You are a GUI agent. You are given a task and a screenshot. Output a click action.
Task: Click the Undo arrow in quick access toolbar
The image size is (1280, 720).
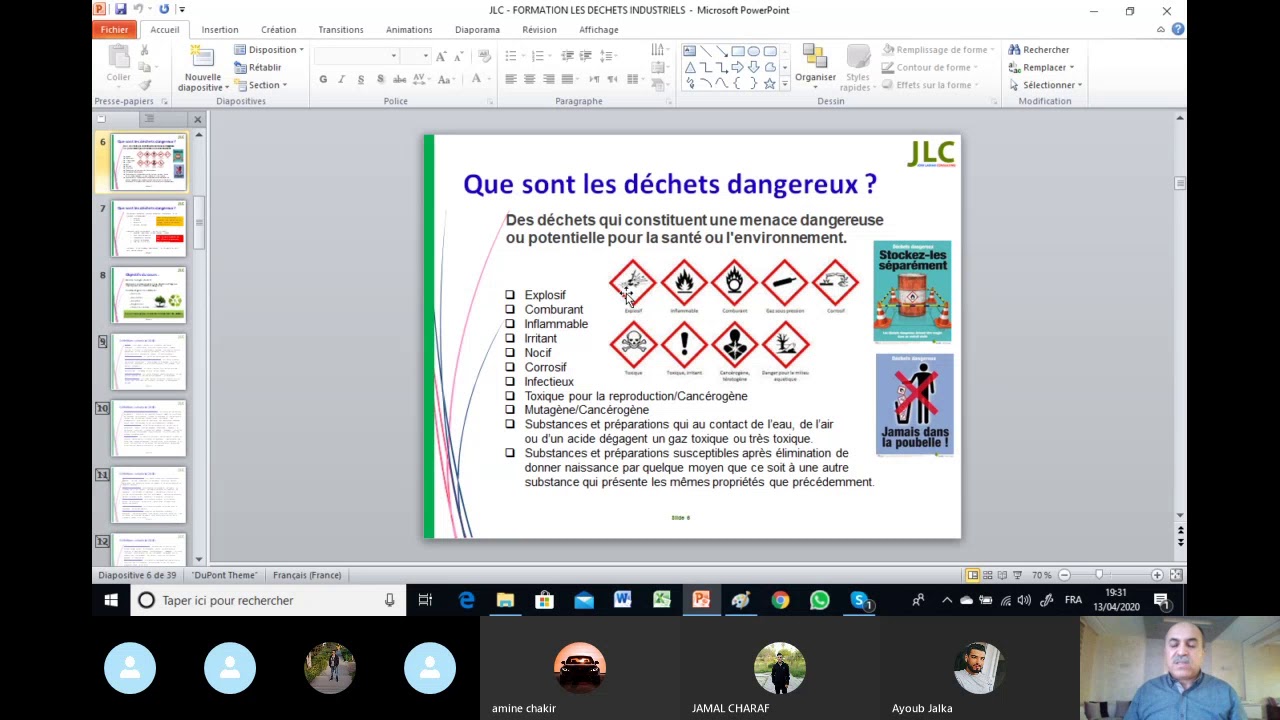tap(138, 10)
